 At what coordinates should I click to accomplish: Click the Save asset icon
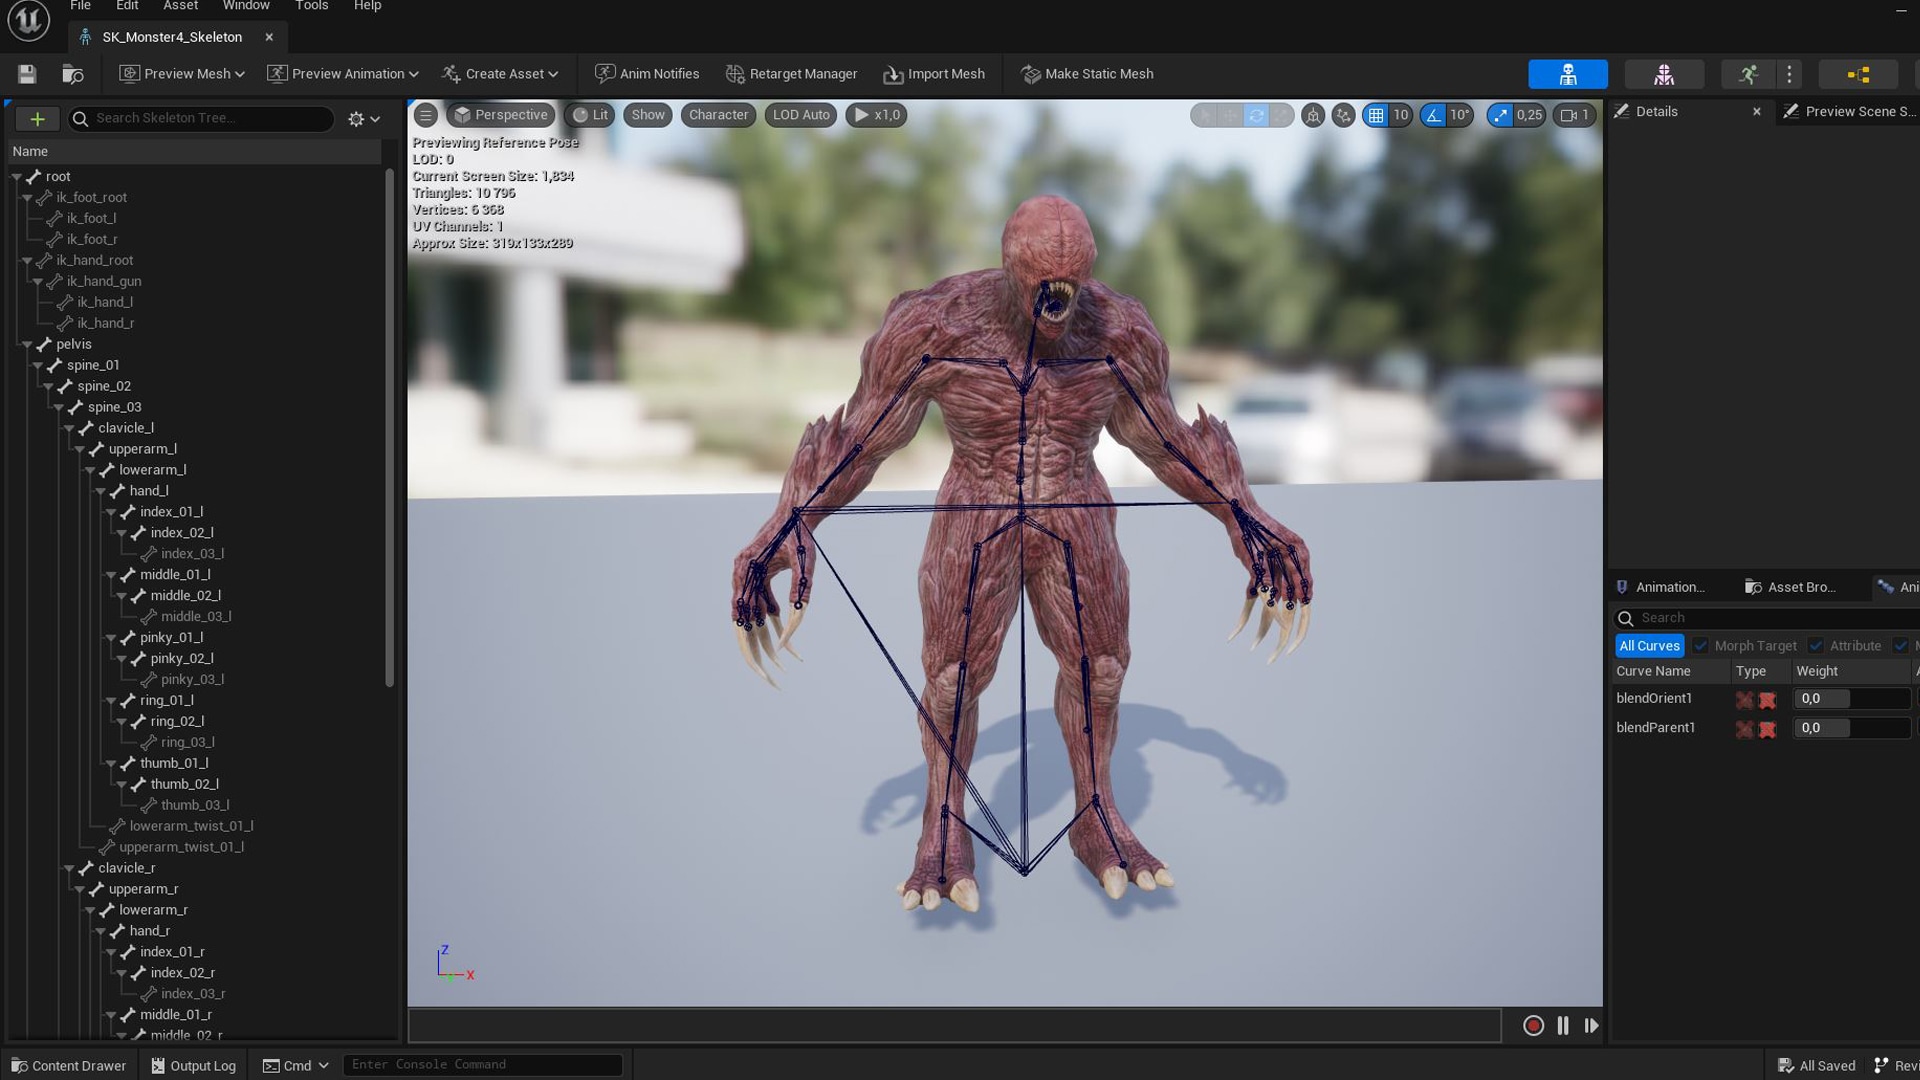click(x=26, y=73)
